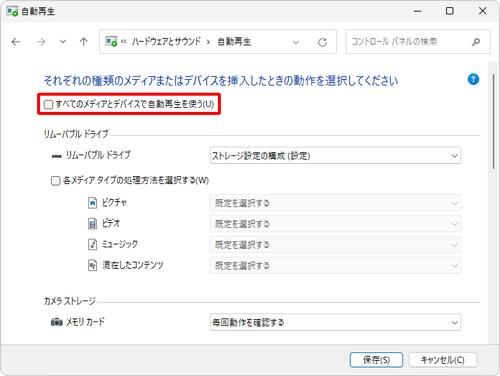Image resolution: width=500 pixels, height=376 pixels.
Task: Click the control panel icon in the address bar
Action: (111, 42)
